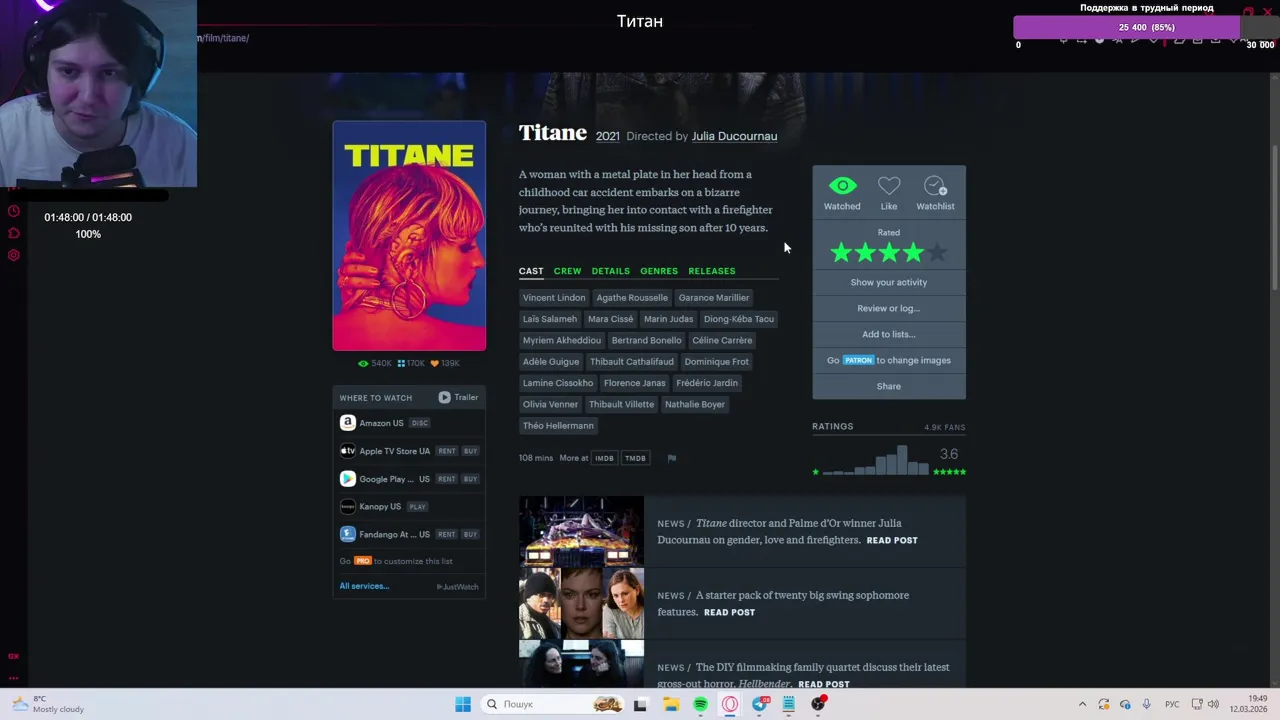The image size is (1280, 720).
Task: Open cast member Garance Marillier
Action: [x=714, y=297]
